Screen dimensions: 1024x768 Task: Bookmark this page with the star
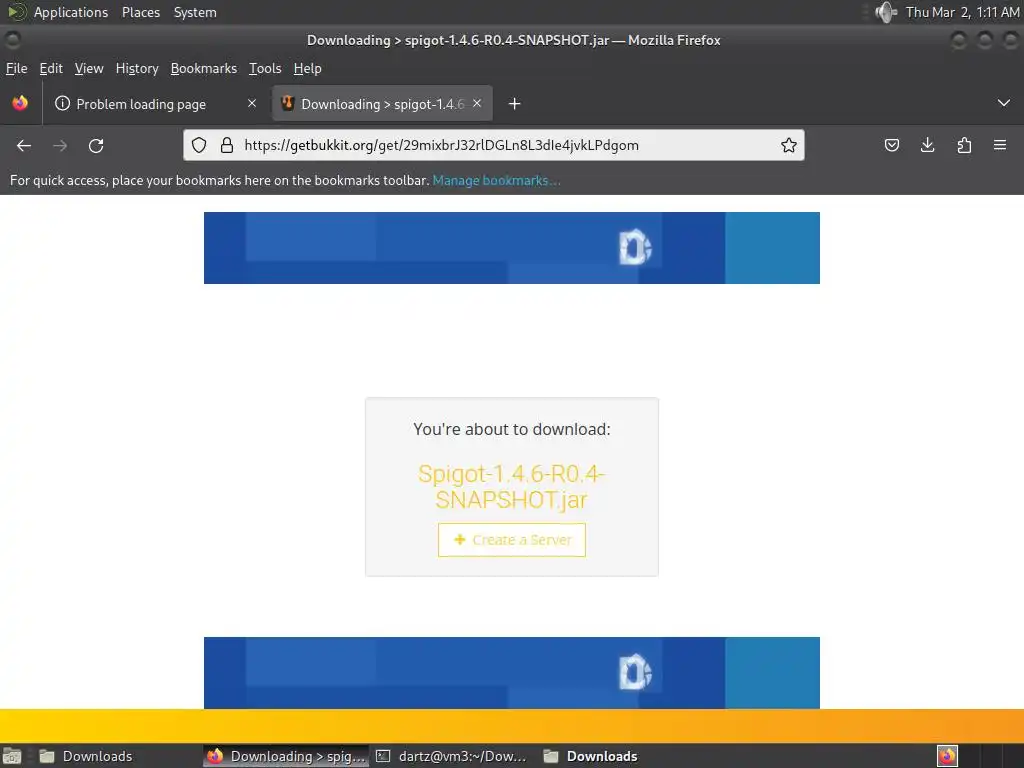(789, 145)
